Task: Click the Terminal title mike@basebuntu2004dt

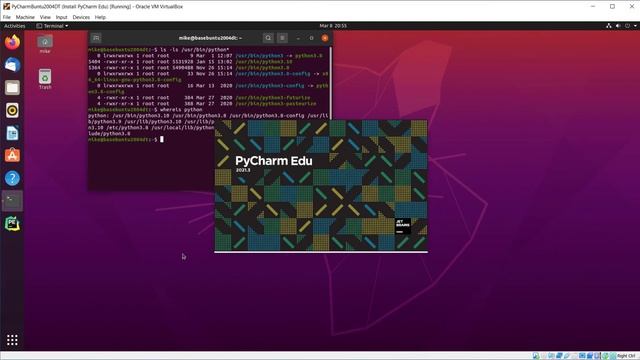Action: click(210, 38)
